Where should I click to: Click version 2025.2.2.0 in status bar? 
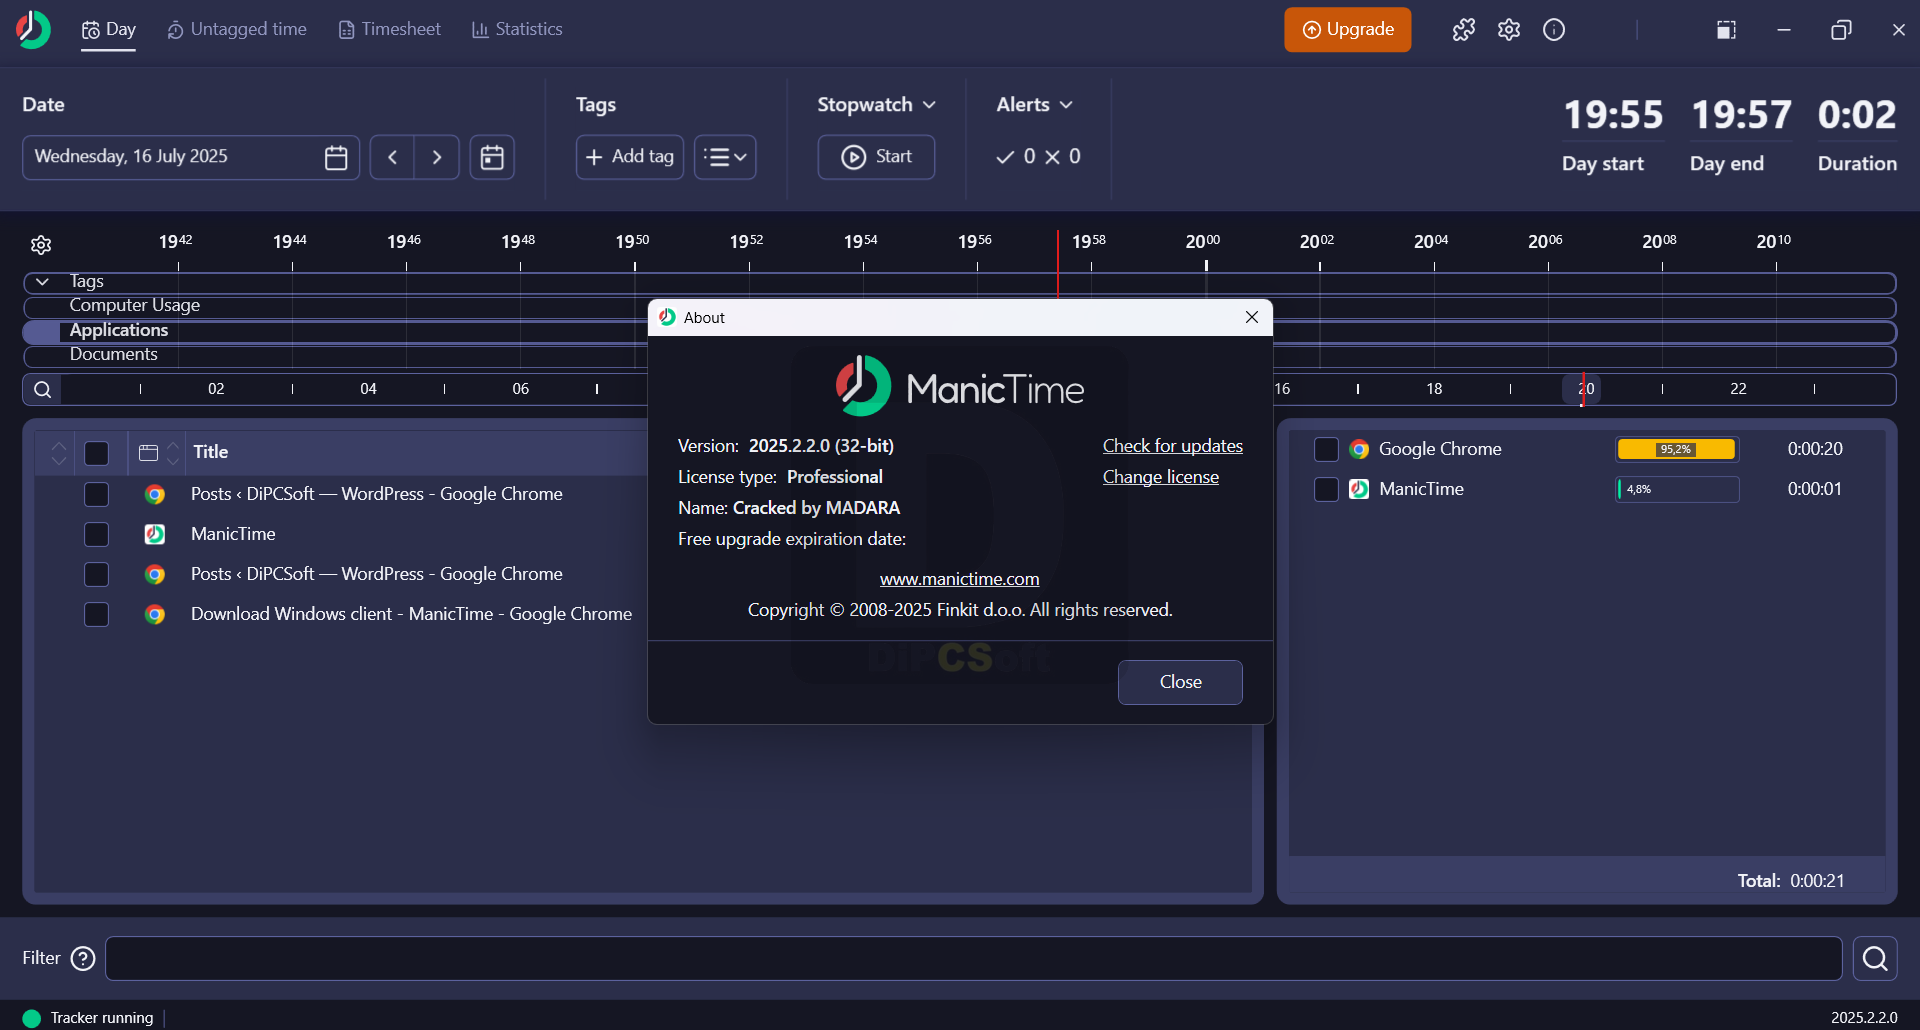[1863, 1018]
